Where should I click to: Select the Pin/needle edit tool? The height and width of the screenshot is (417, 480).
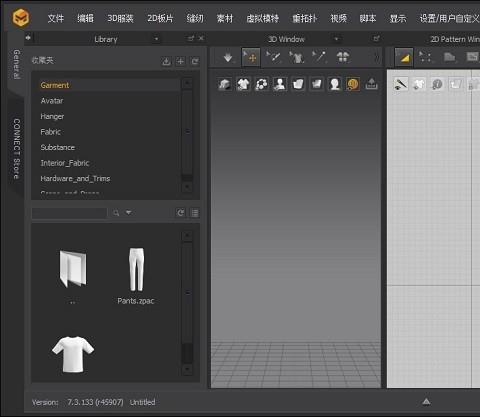coord(273,57)
